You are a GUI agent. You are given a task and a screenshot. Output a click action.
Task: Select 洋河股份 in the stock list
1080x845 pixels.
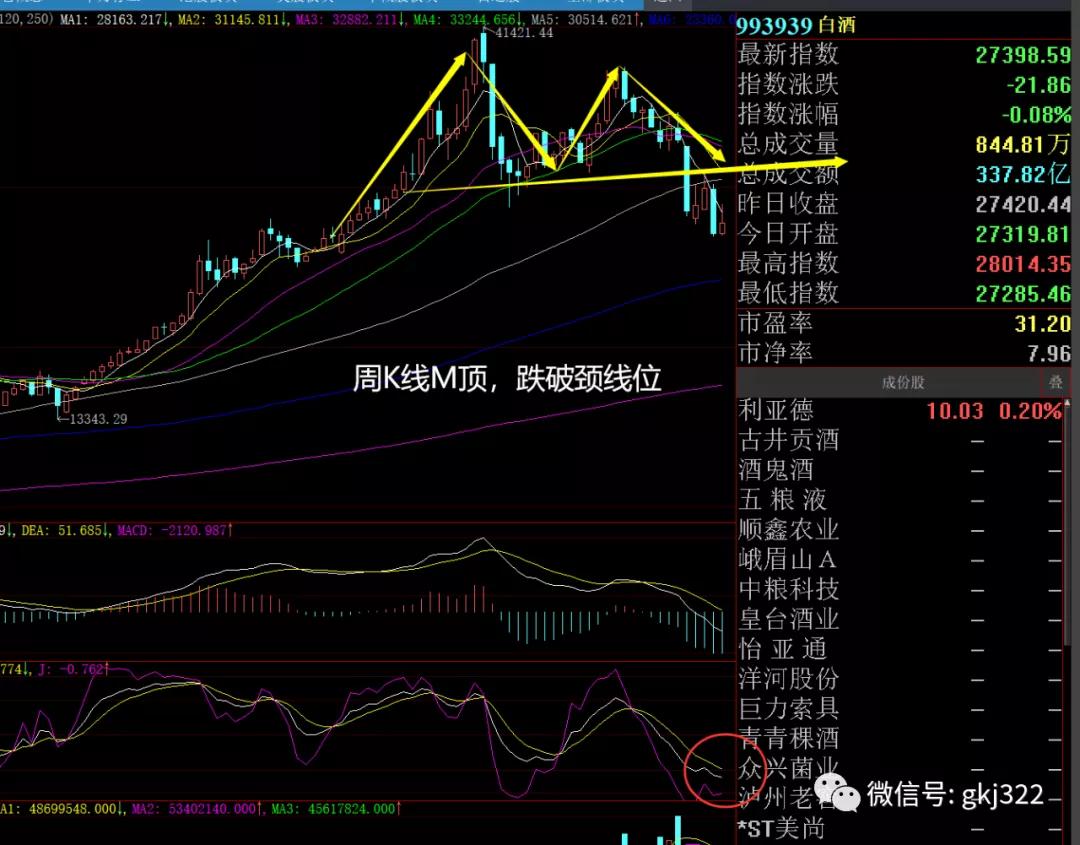789,679
